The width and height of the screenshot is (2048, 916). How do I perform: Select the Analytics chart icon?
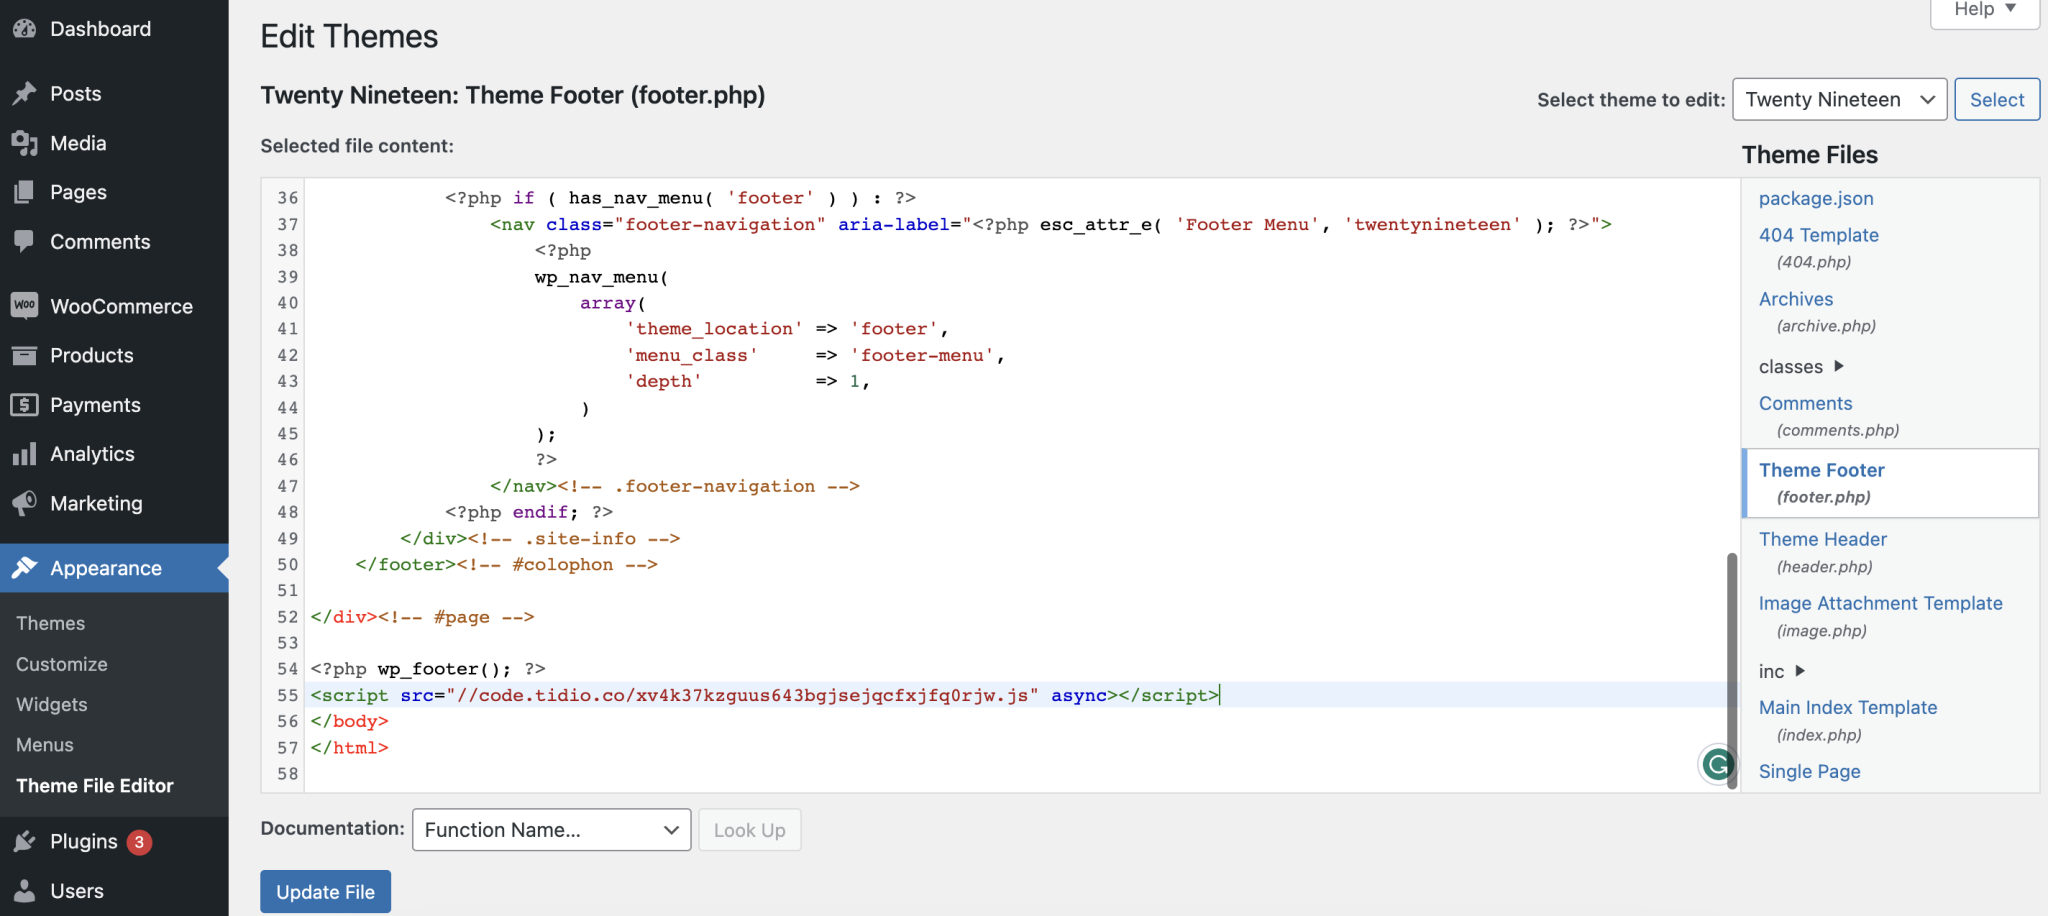(x=25, y=453)
